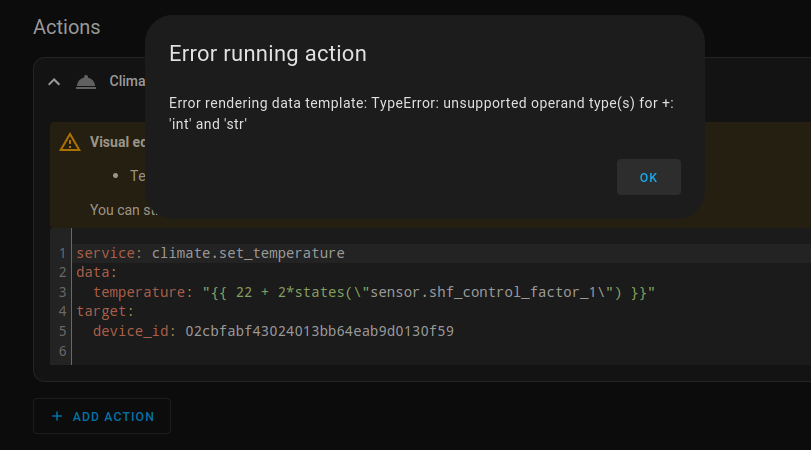
Task: Place cursor in the temperature template string
Action: coord(428,292)
